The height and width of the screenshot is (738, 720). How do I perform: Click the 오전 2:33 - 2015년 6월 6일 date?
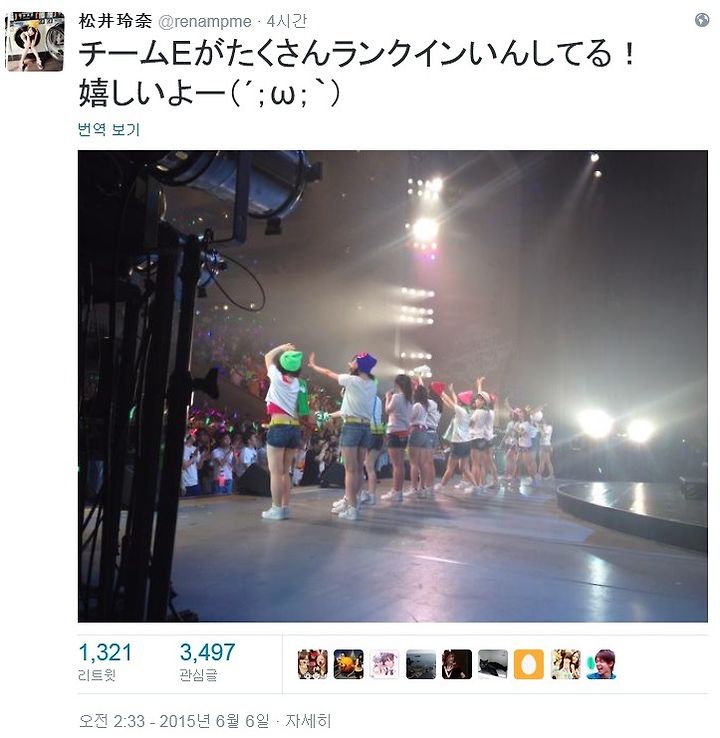pos(174,721)
